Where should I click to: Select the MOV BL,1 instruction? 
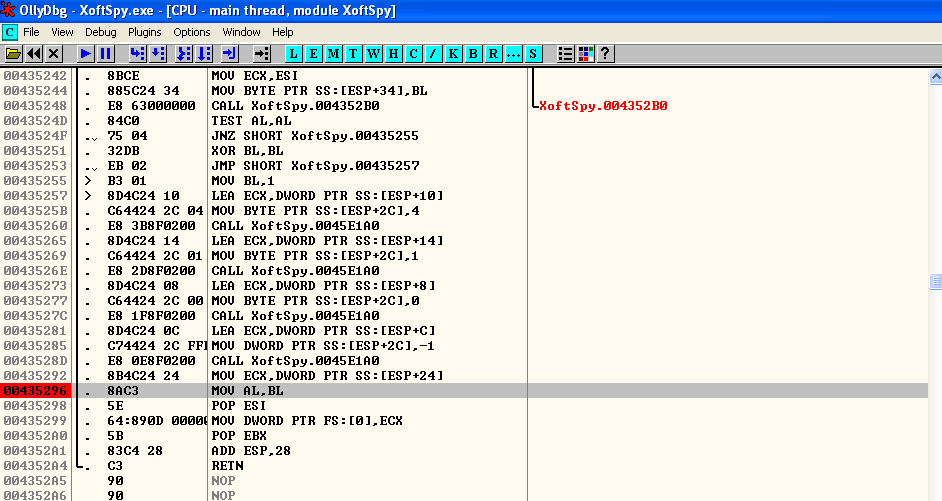243,181
